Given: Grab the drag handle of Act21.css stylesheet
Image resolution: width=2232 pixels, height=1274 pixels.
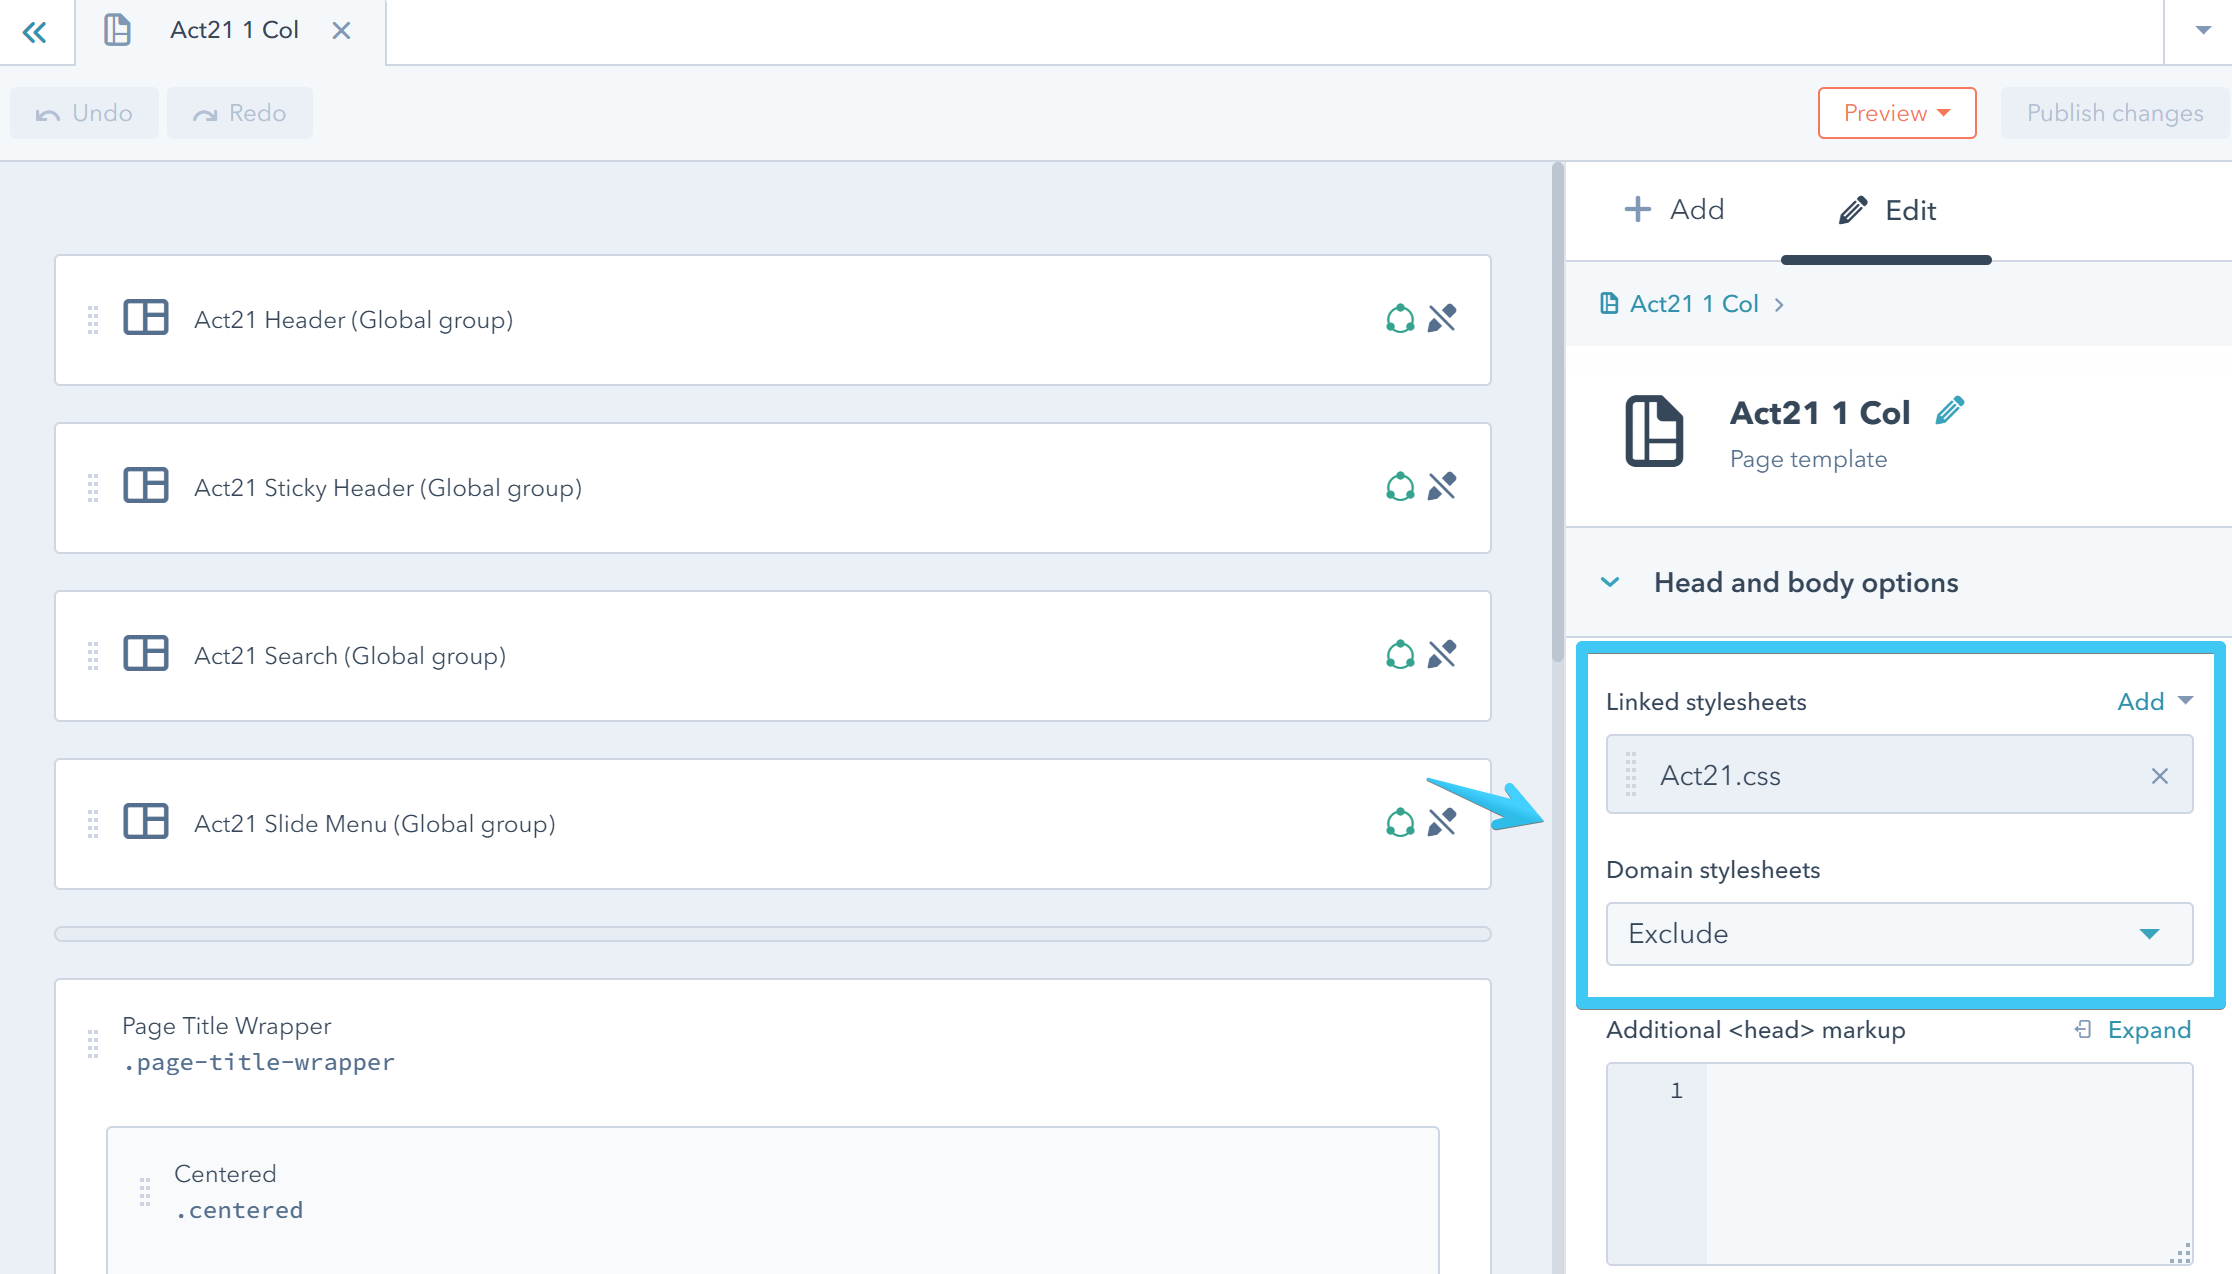Looking at the screenshot, I should [1631, 775].
